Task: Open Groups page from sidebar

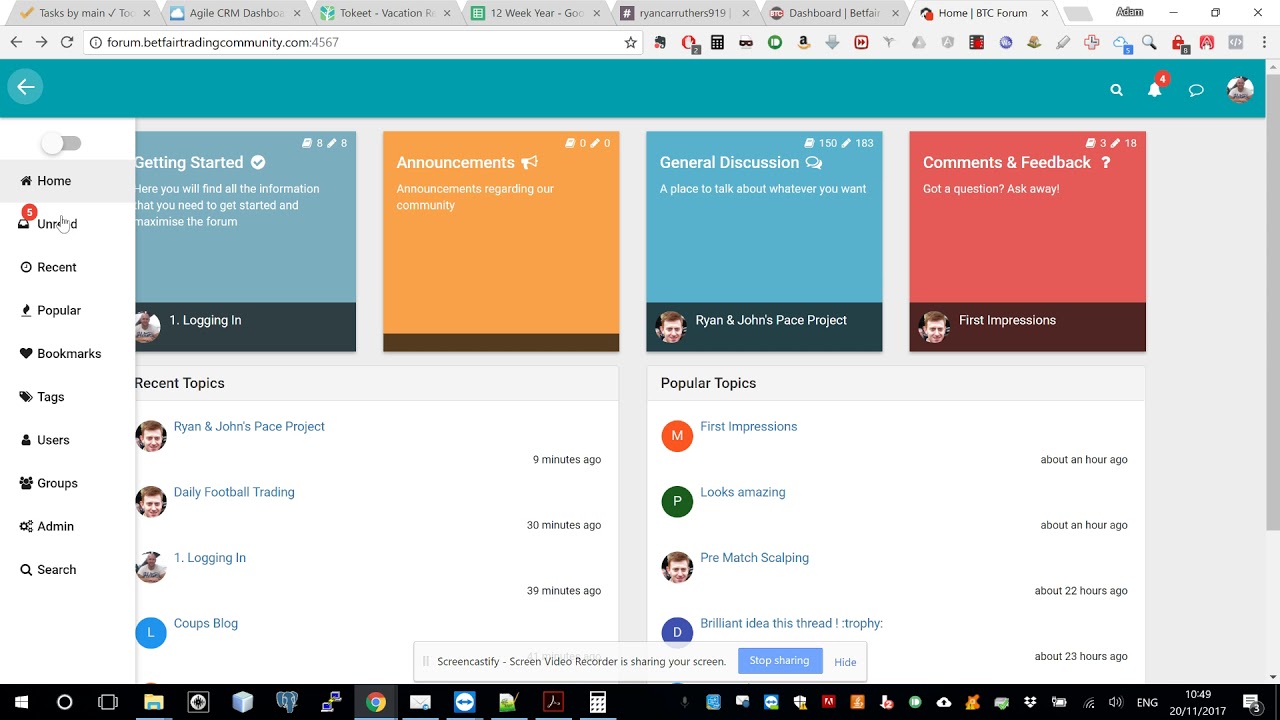Action: [x=57, y=483]
